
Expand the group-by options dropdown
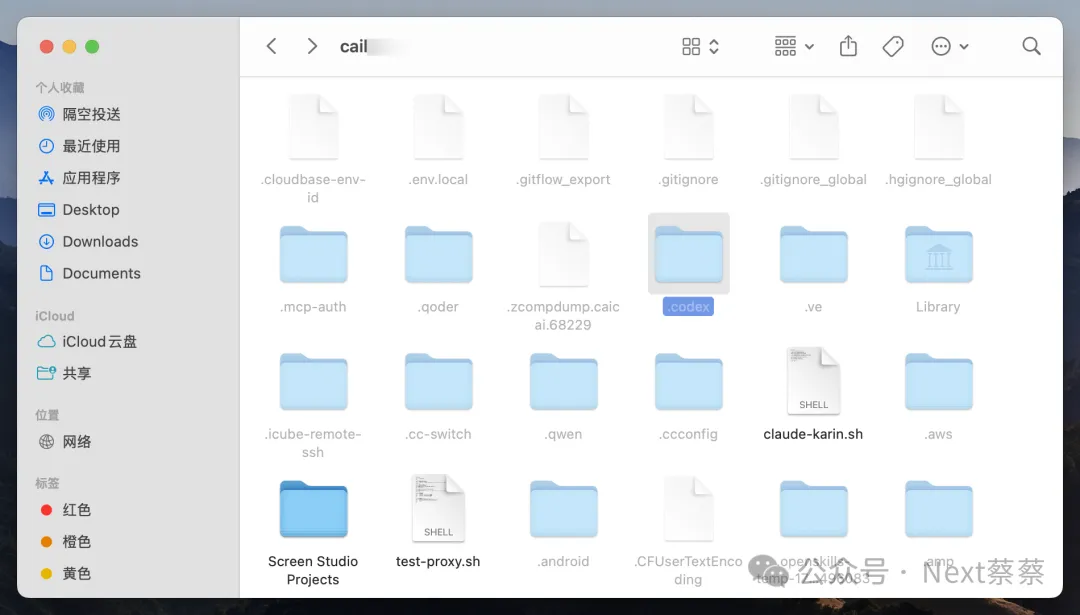(x=794, y=46)
